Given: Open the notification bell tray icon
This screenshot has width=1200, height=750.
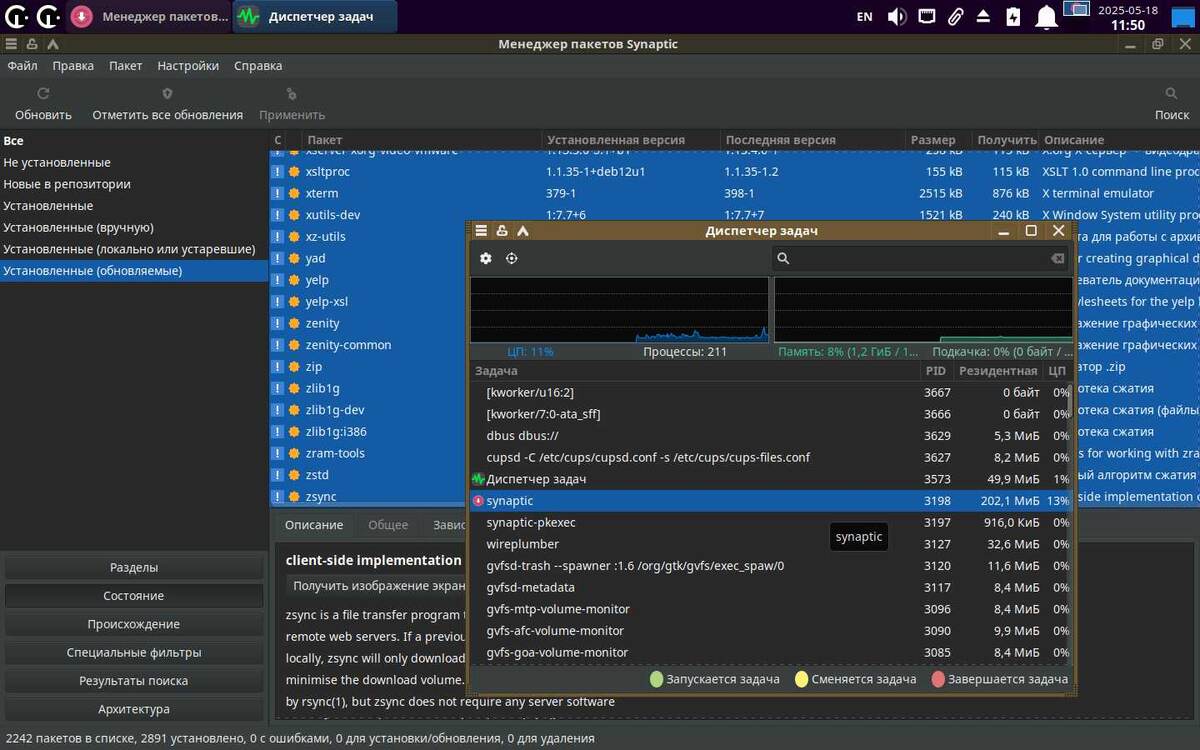Looking at the screenshot, I should tap(1046, 16).
